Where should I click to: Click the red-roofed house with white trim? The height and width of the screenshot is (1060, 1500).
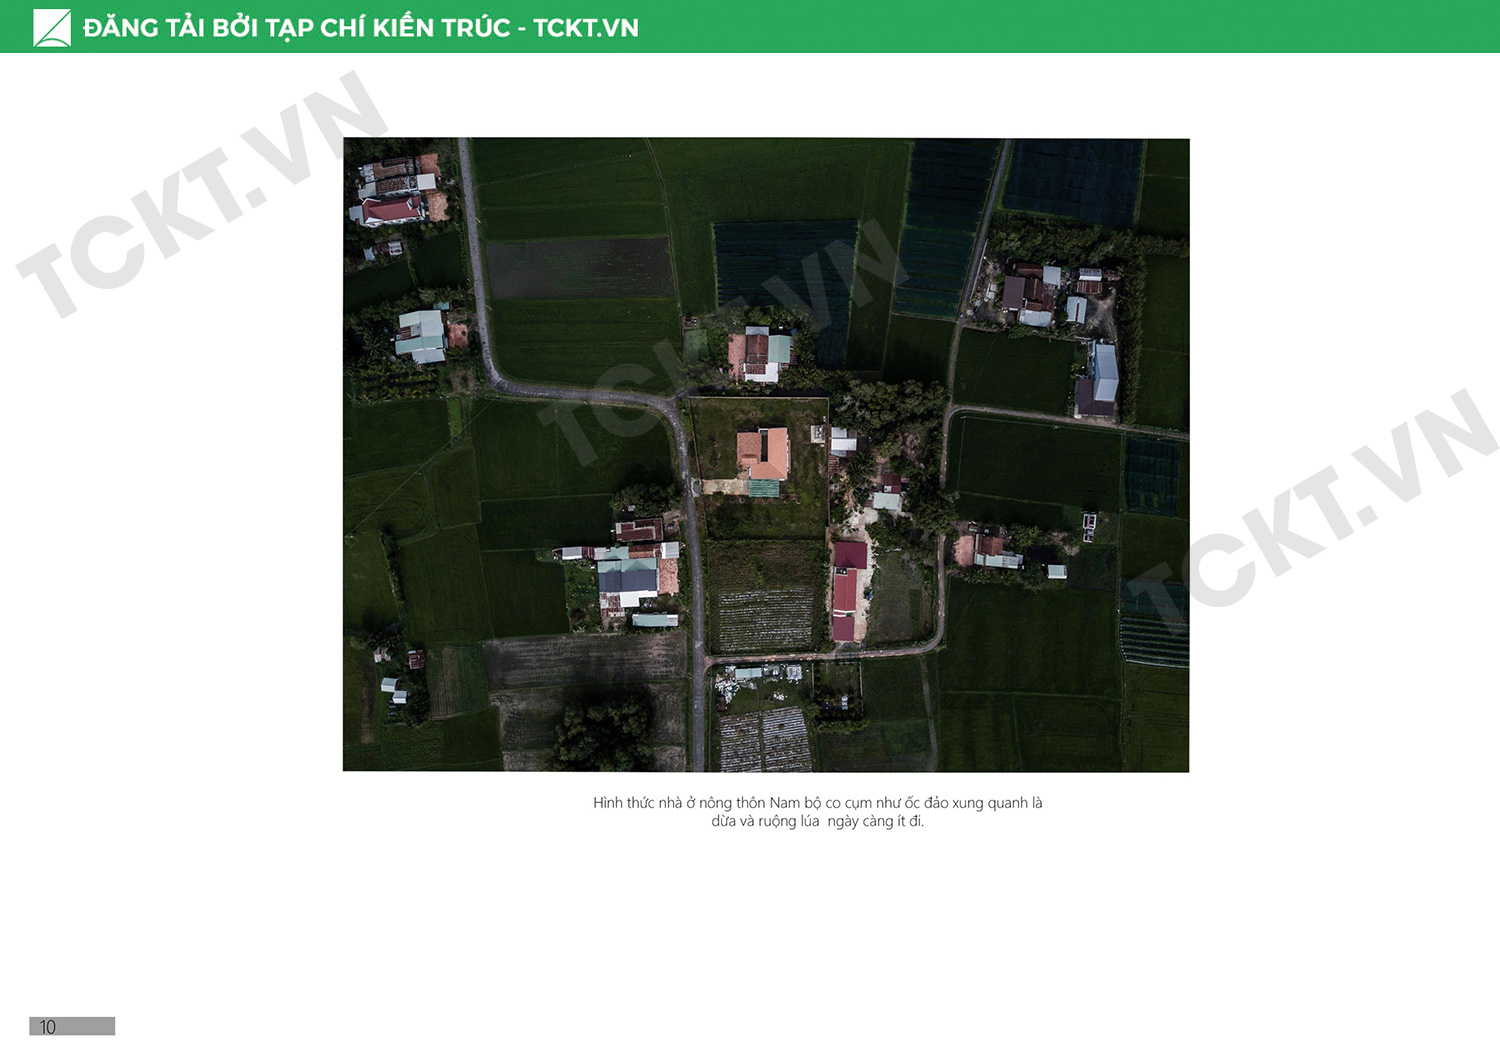(x=392, y=211)
